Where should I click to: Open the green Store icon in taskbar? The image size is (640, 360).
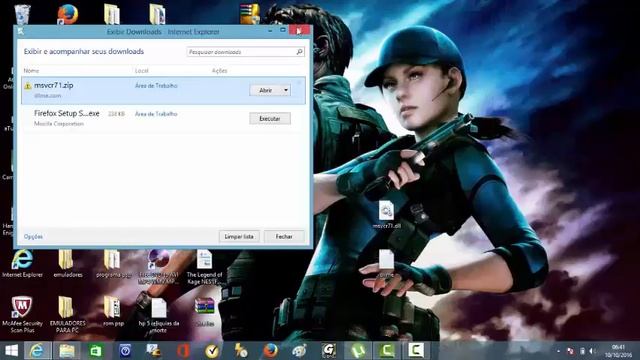96,351
